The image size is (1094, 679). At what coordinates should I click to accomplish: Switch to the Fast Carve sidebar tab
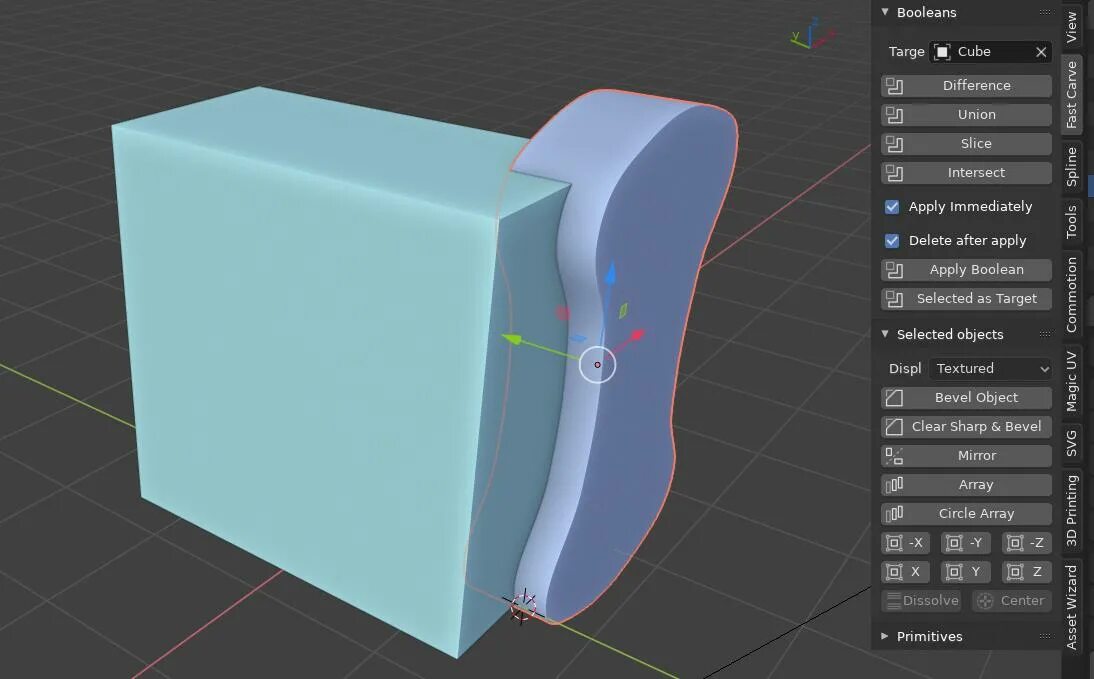pos(1072,95)
